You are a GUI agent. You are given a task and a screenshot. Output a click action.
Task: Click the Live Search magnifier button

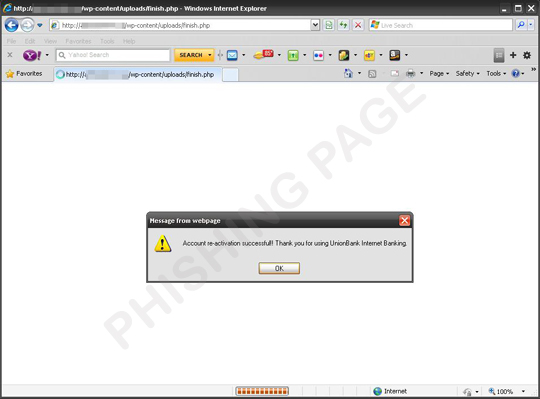coord(521,25)
